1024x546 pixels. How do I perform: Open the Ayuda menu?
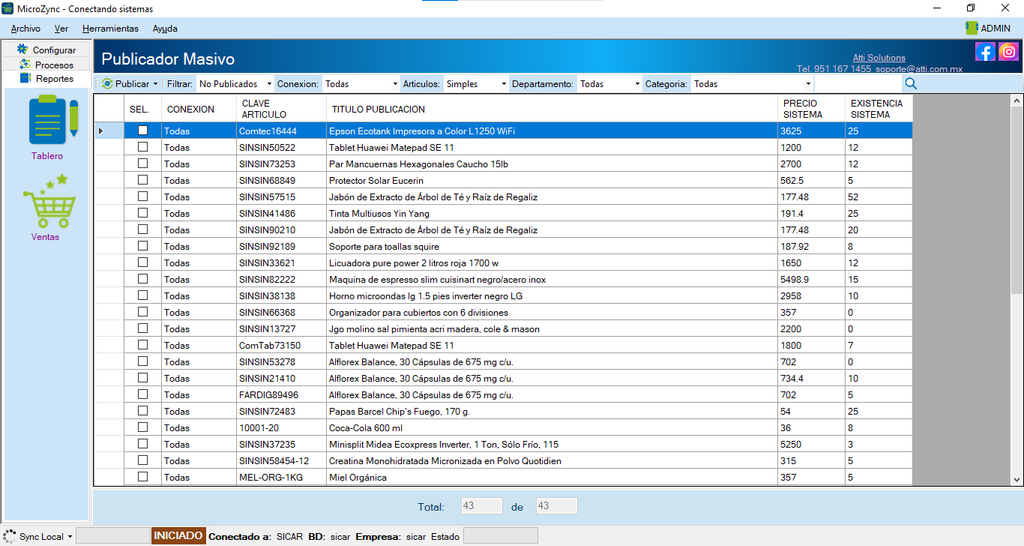pos(165,29)
